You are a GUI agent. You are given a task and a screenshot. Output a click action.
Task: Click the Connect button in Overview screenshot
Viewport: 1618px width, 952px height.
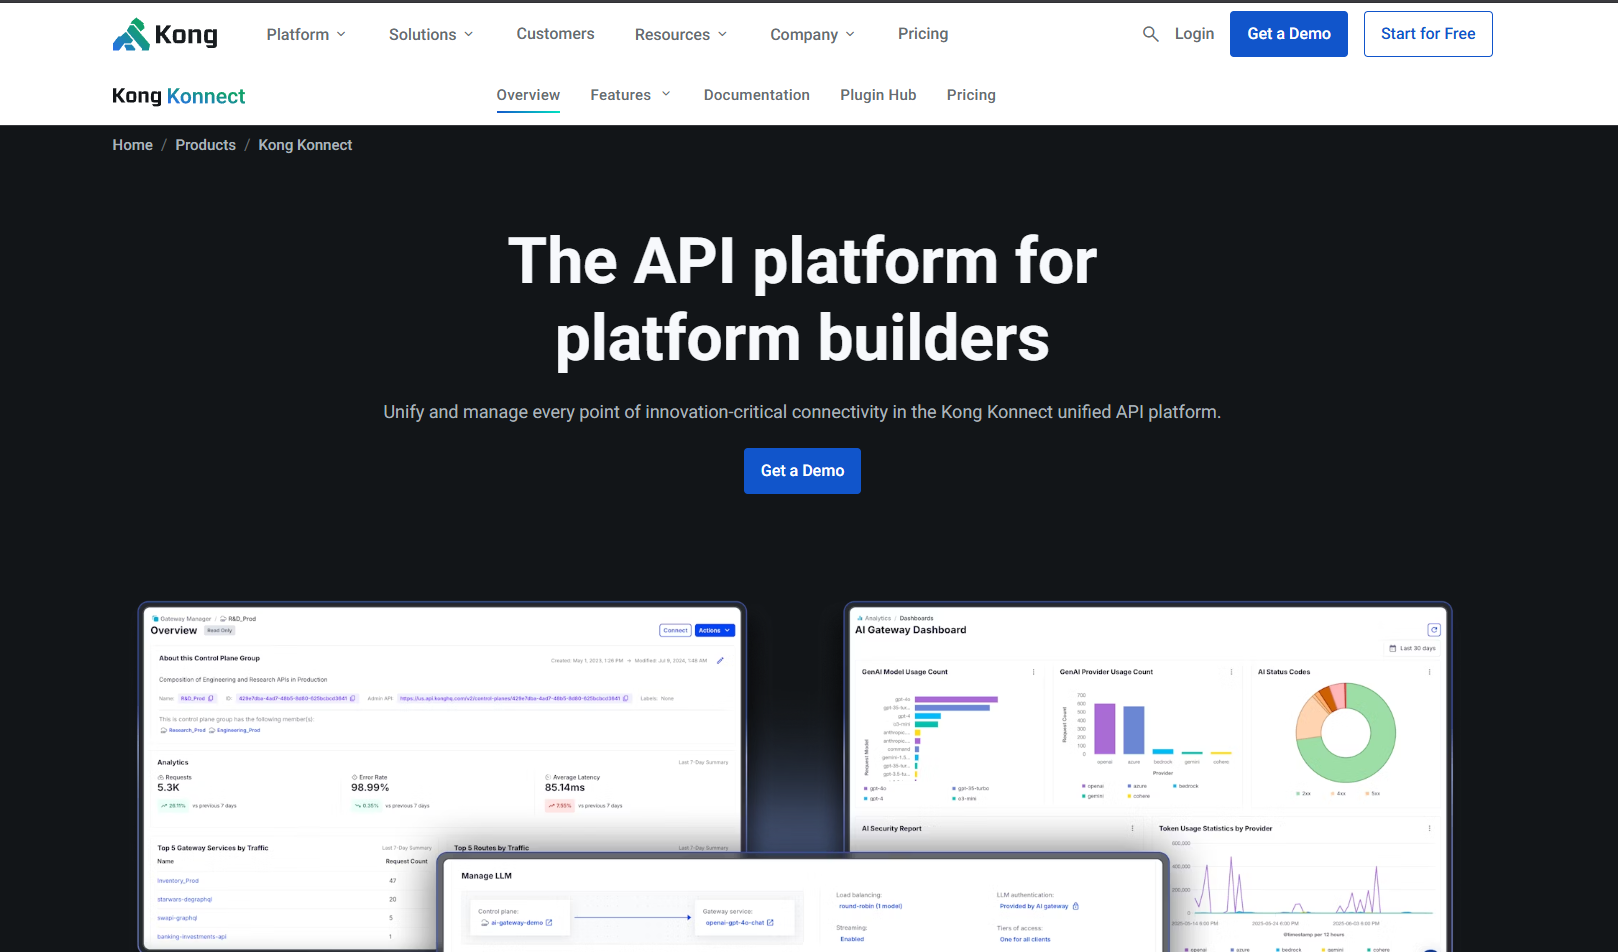[676, 630]
